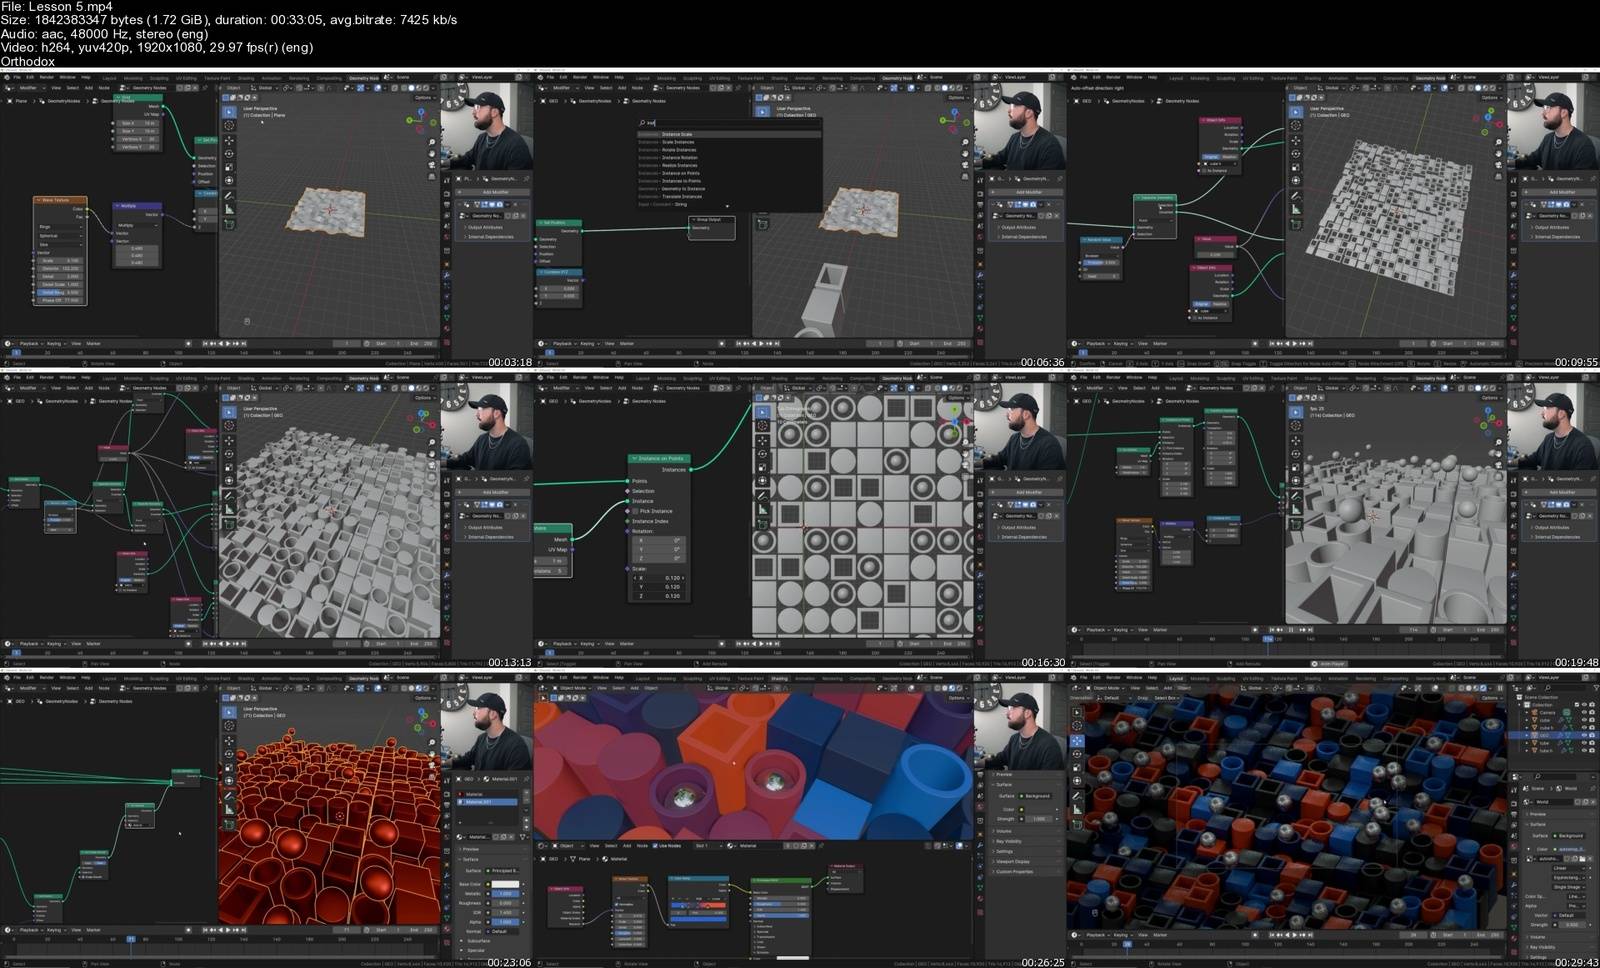The width and height of the screenshot is (1600, 968).
Task: Jump to start frame in 00:03:18 frame timeline
Action: coord(205,343)
